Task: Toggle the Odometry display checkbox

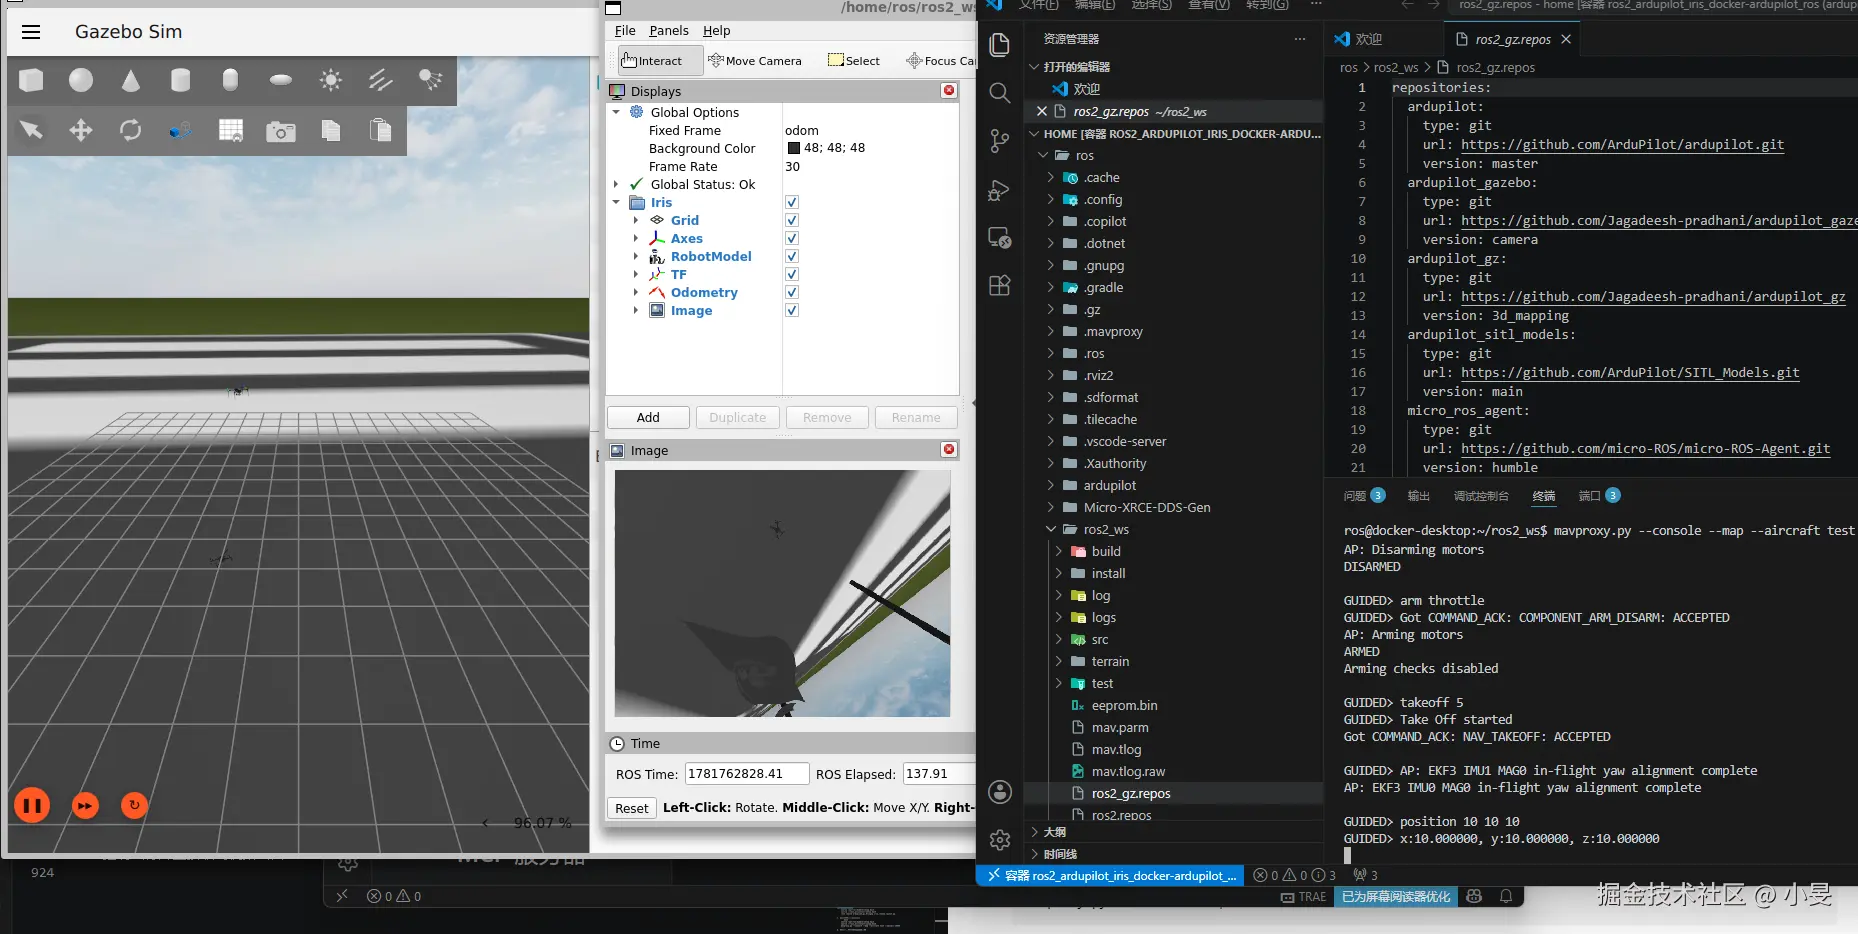Action: (x=792, y=293)
